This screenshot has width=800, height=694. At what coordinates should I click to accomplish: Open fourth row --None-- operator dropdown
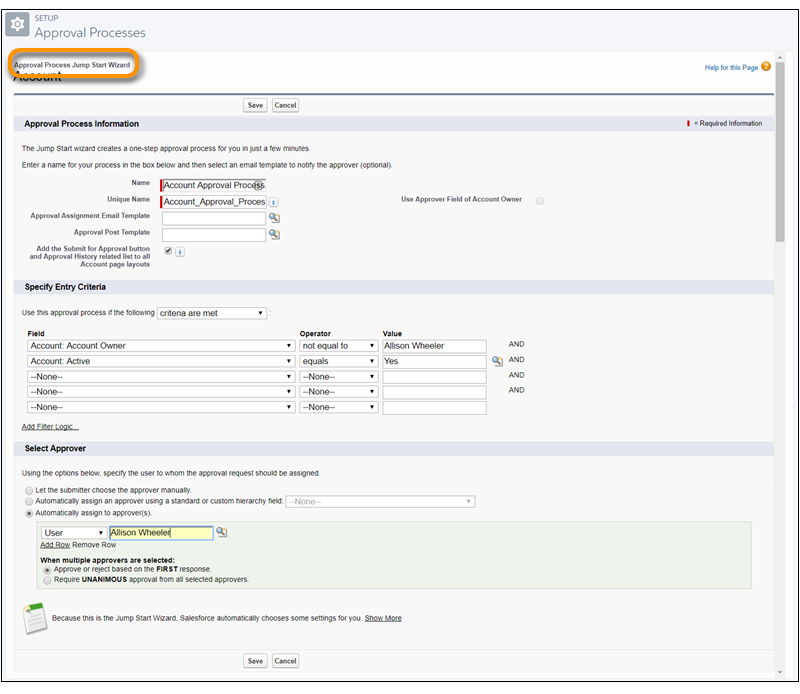(x=339, y=392)
